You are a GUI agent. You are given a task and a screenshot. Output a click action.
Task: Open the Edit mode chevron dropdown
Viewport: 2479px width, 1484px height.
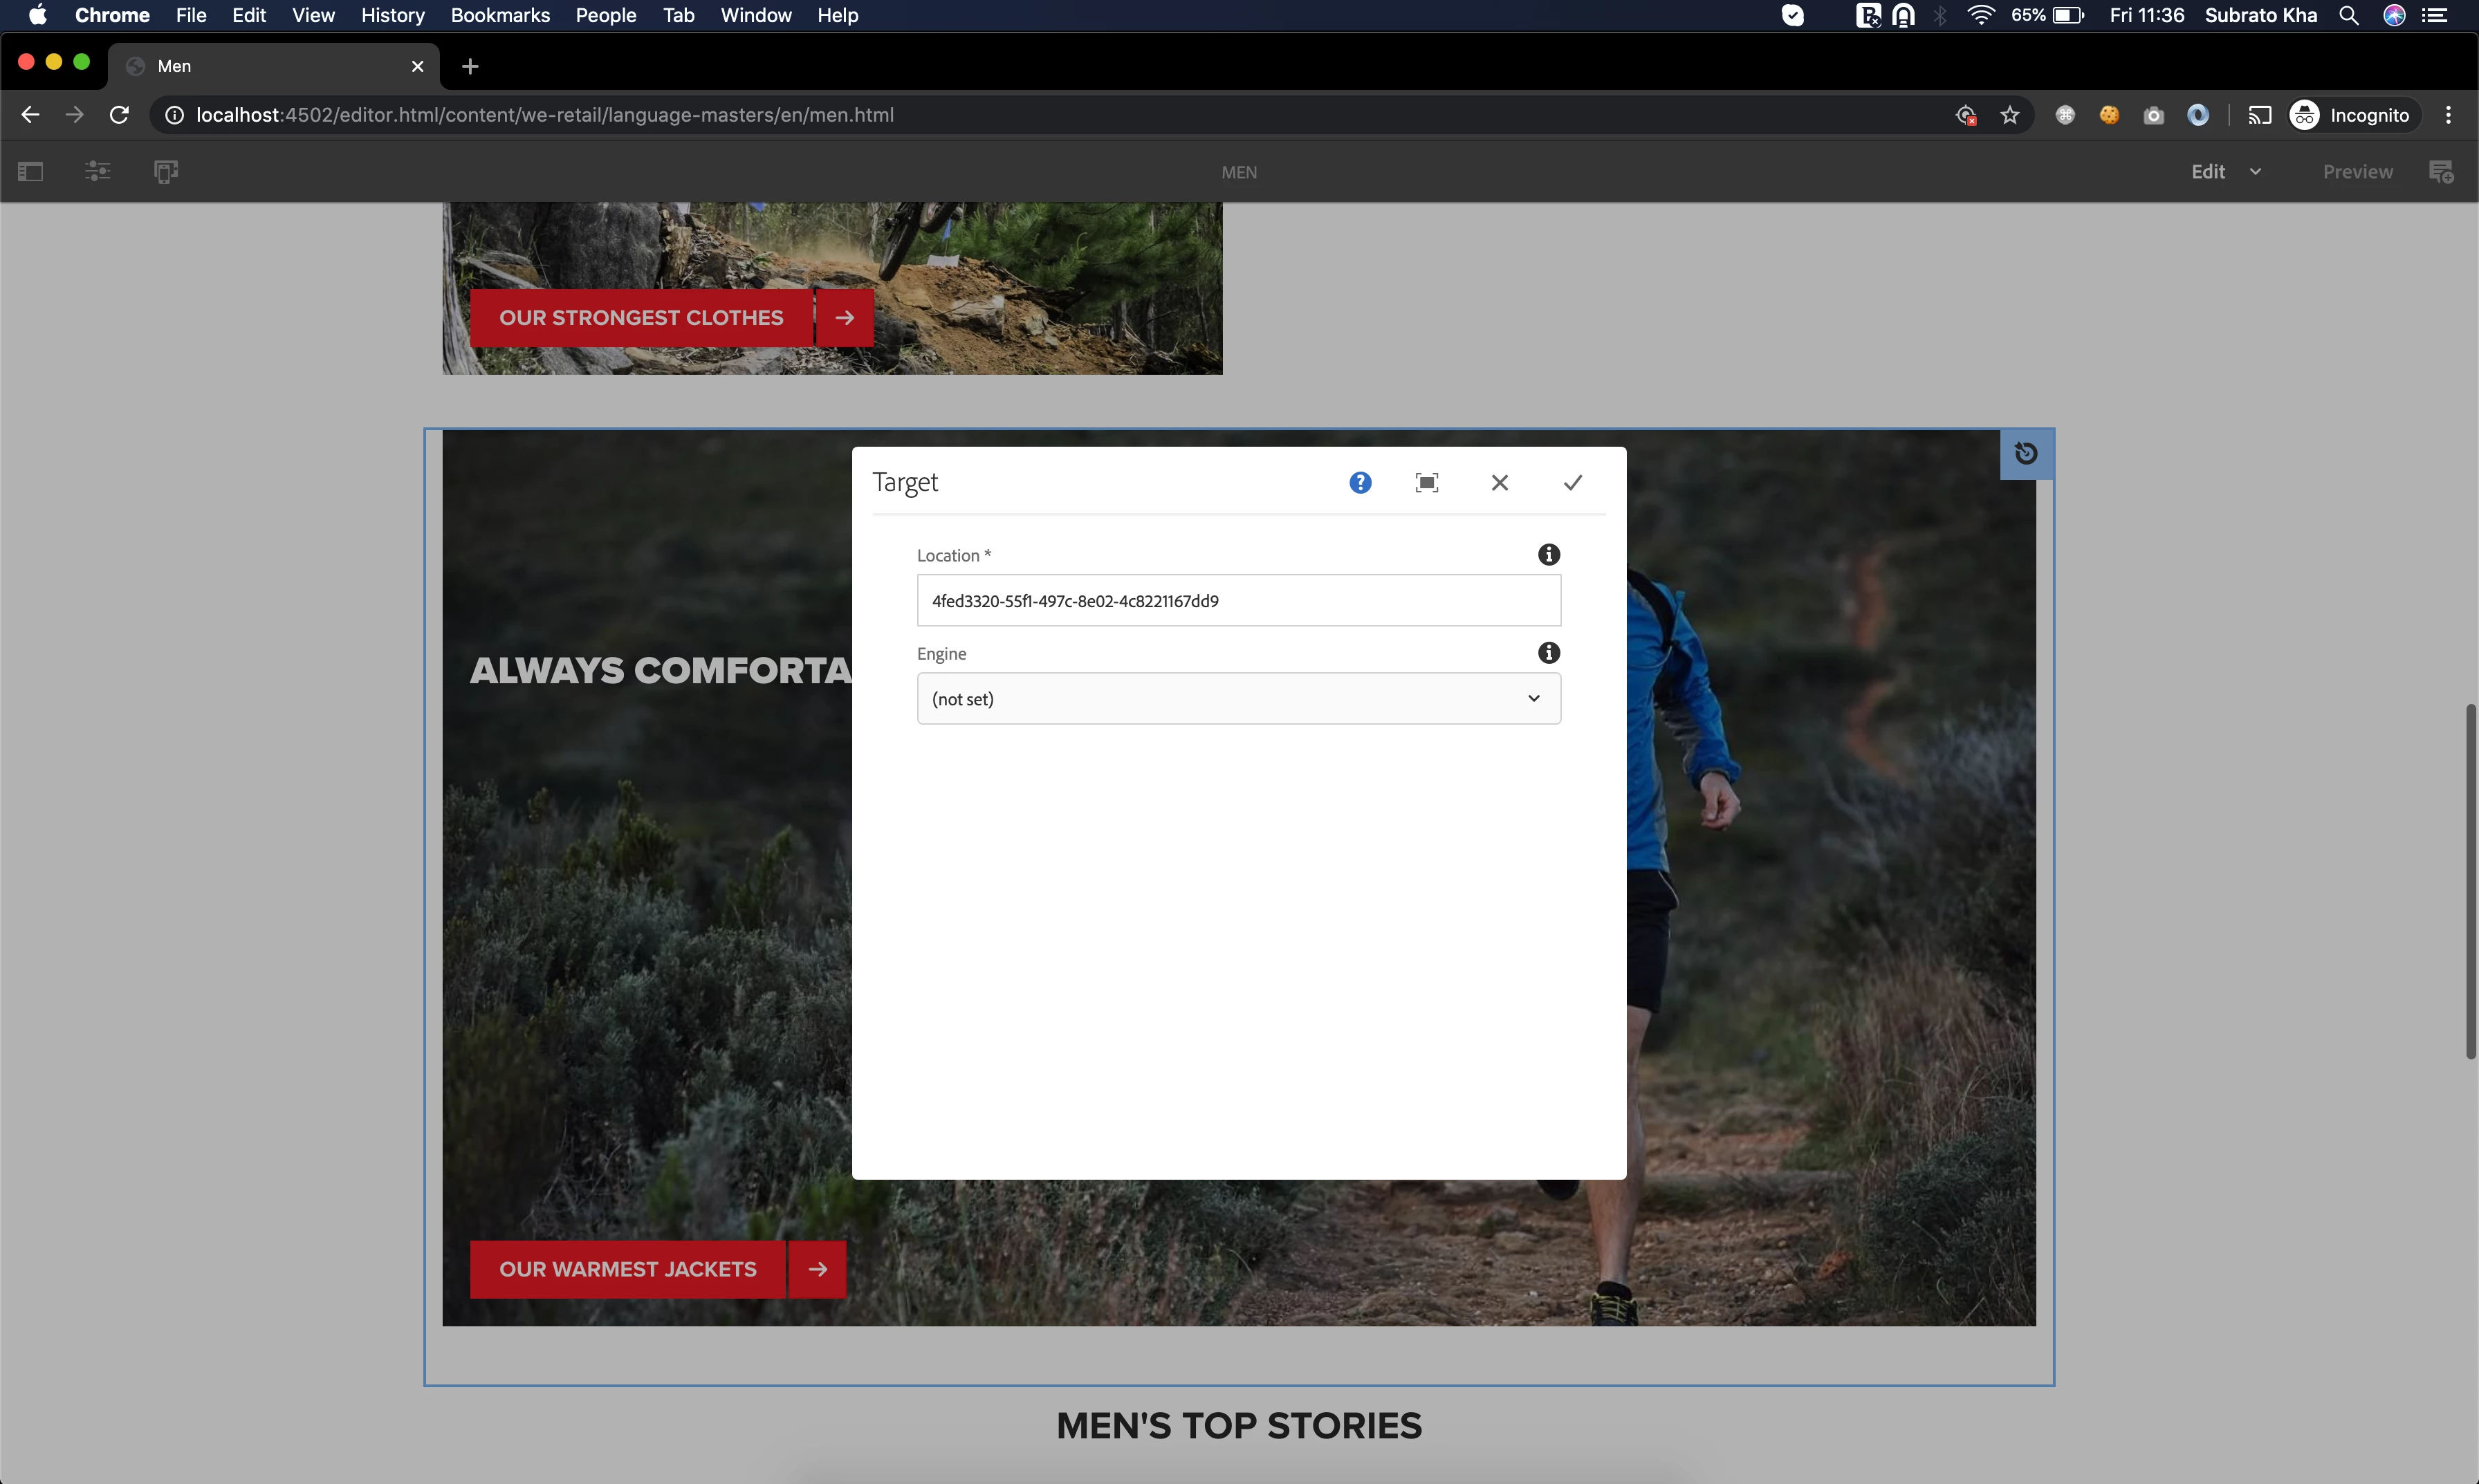coord(2256,172)
